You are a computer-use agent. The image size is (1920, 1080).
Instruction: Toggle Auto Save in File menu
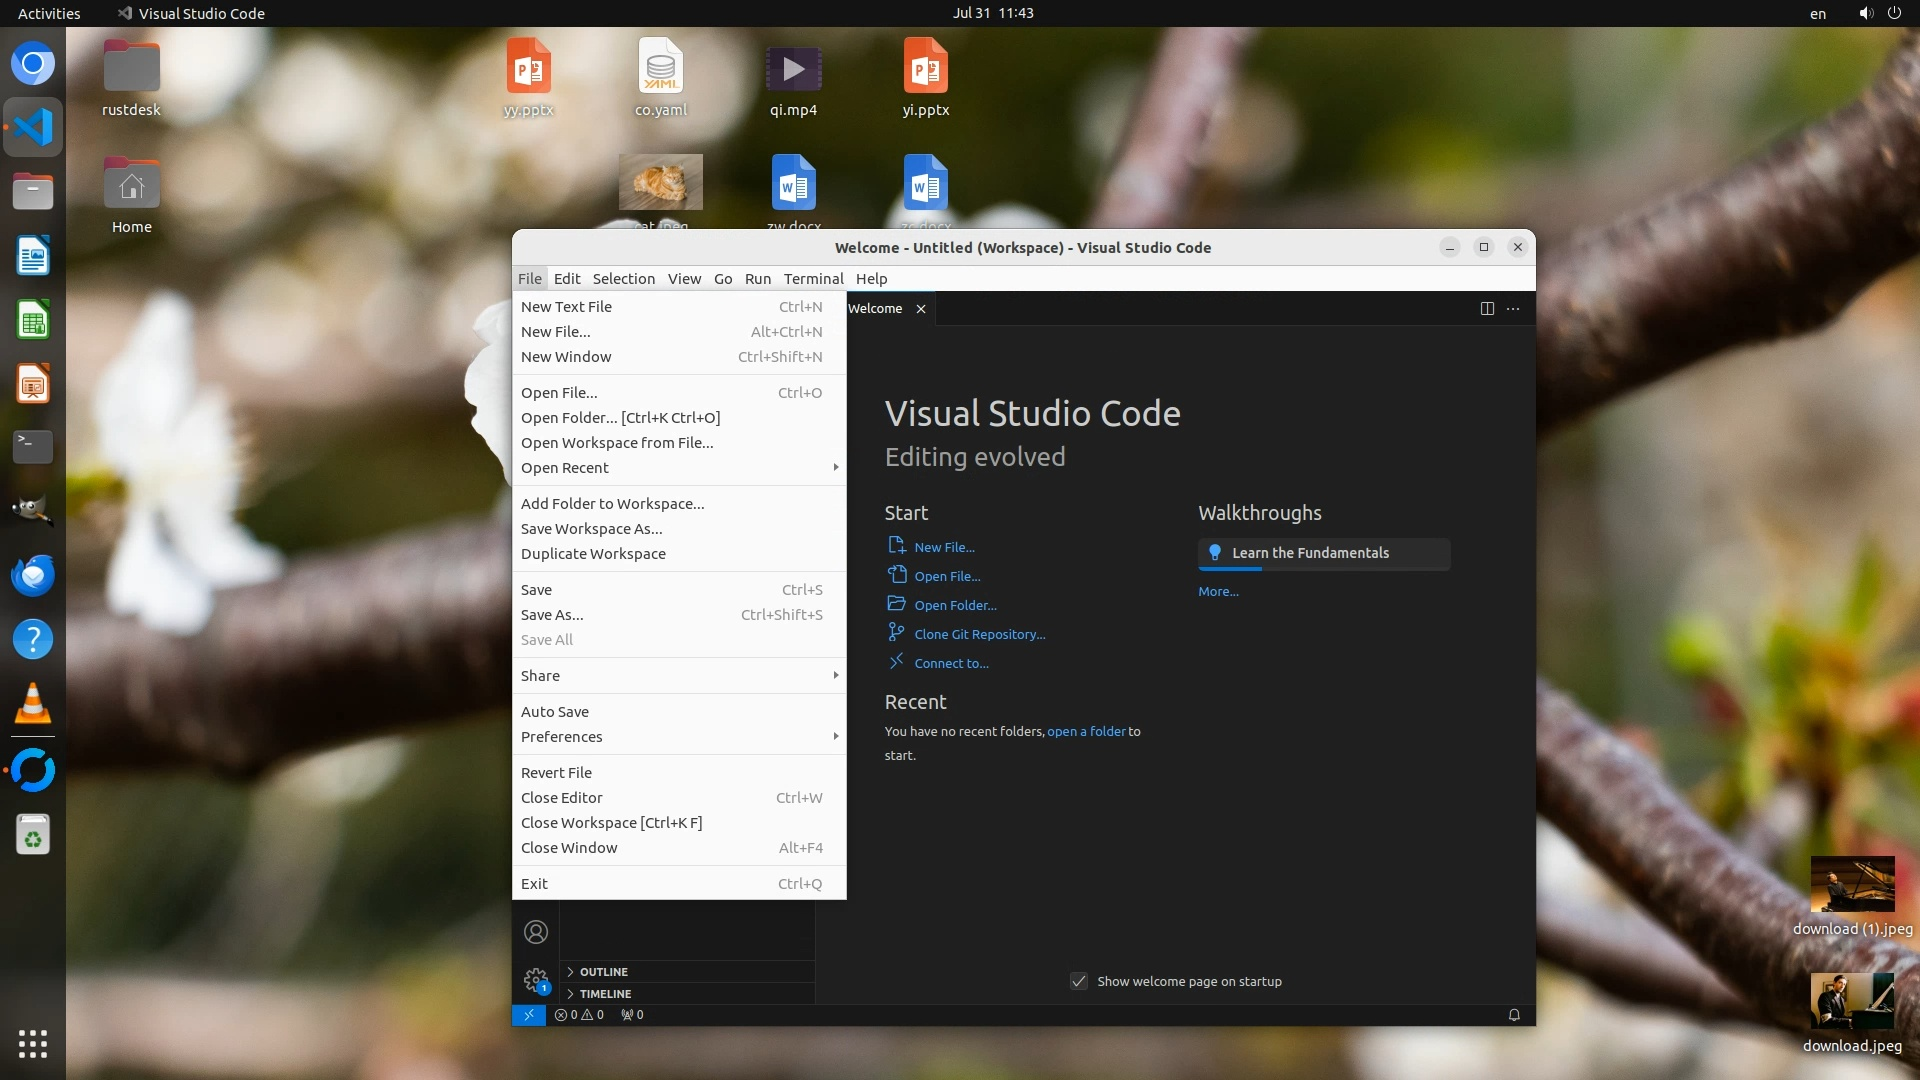click(555, 712)
